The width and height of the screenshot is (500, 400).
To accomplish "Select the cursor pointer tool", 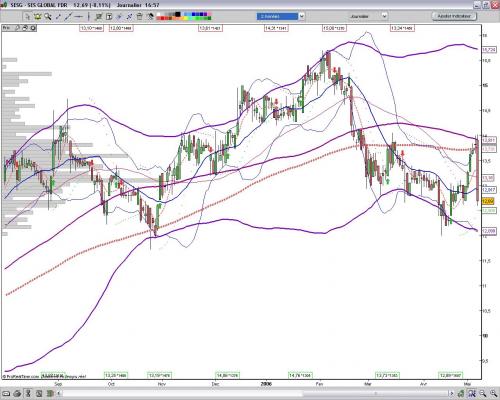I will click(27, 16).
